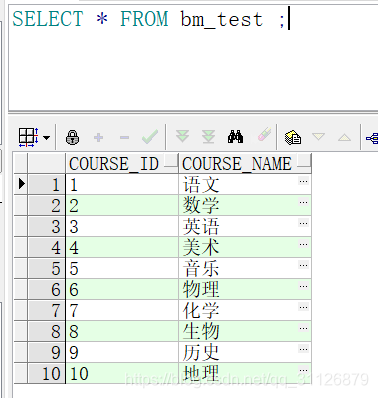
Task: Open the ellipsis editor for 地理
Action: click(303, 370)
